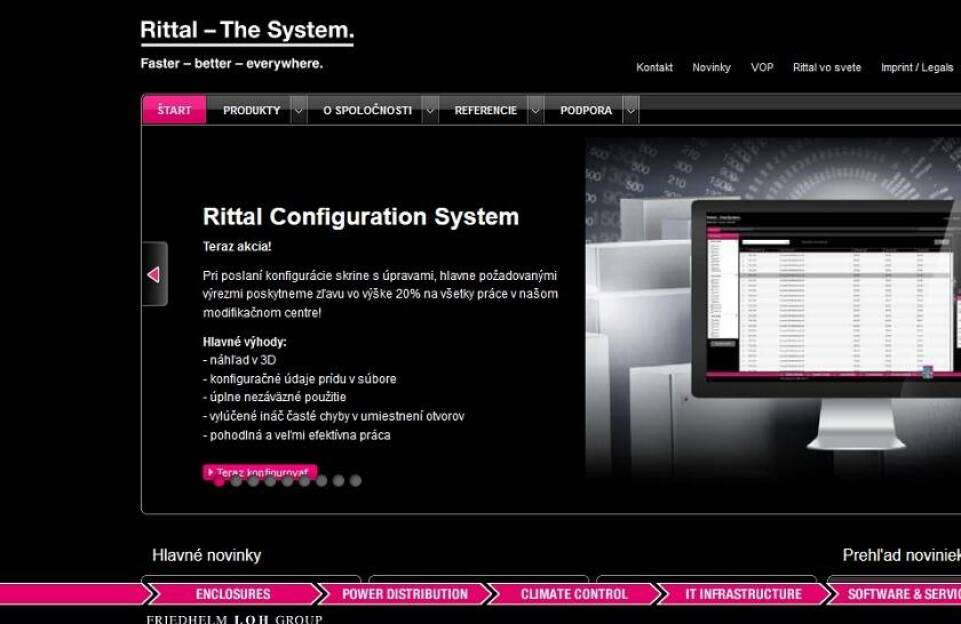Open the IT Infrastructure category banner

point(742,594)
